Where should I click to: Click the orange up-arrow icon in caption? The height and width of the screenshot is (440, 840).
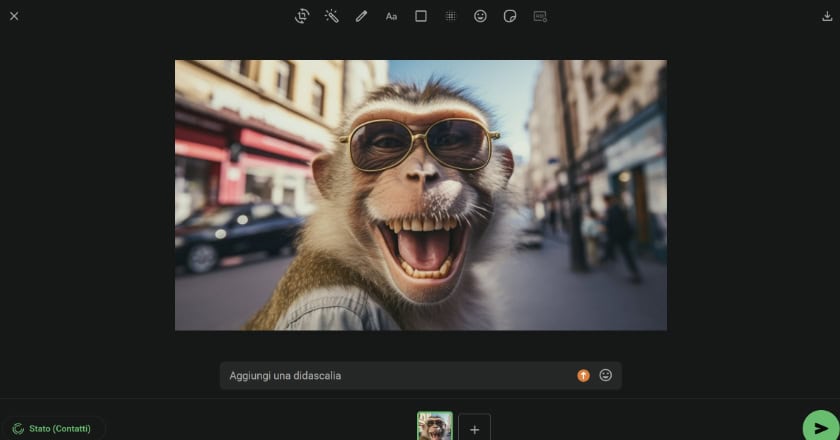click(x=583, y=376)
